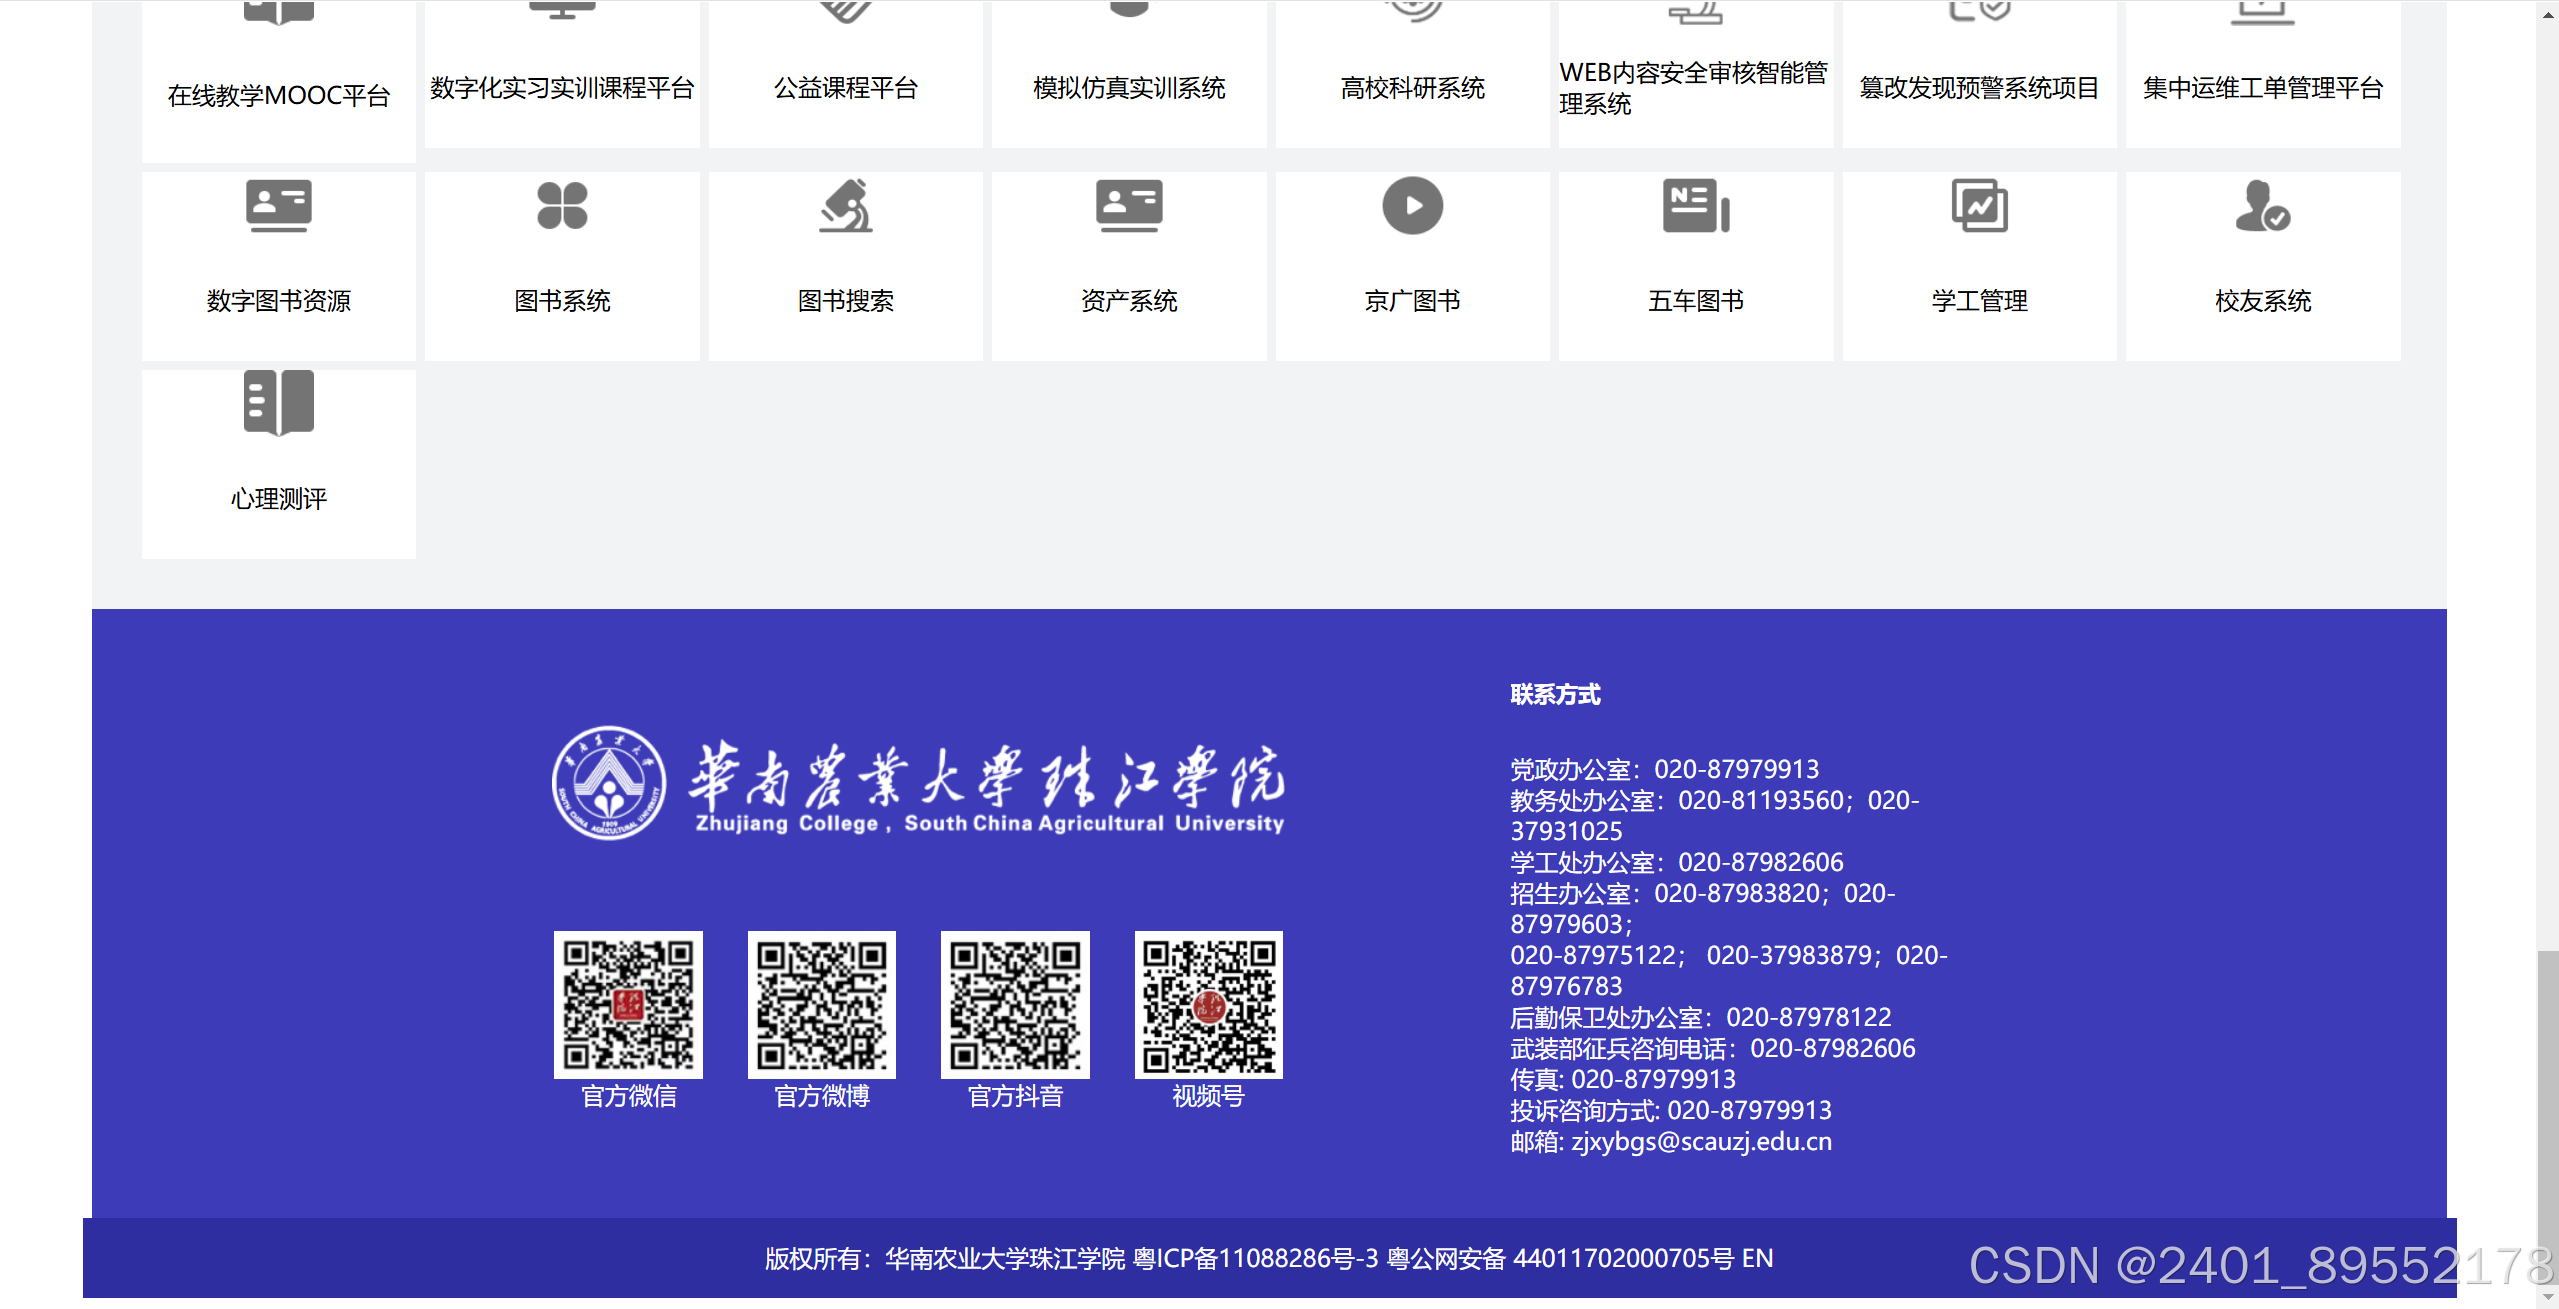
Task: Open 在线教学MOOC平台 link
Action: pyautogui.click(x=278, y=95)
